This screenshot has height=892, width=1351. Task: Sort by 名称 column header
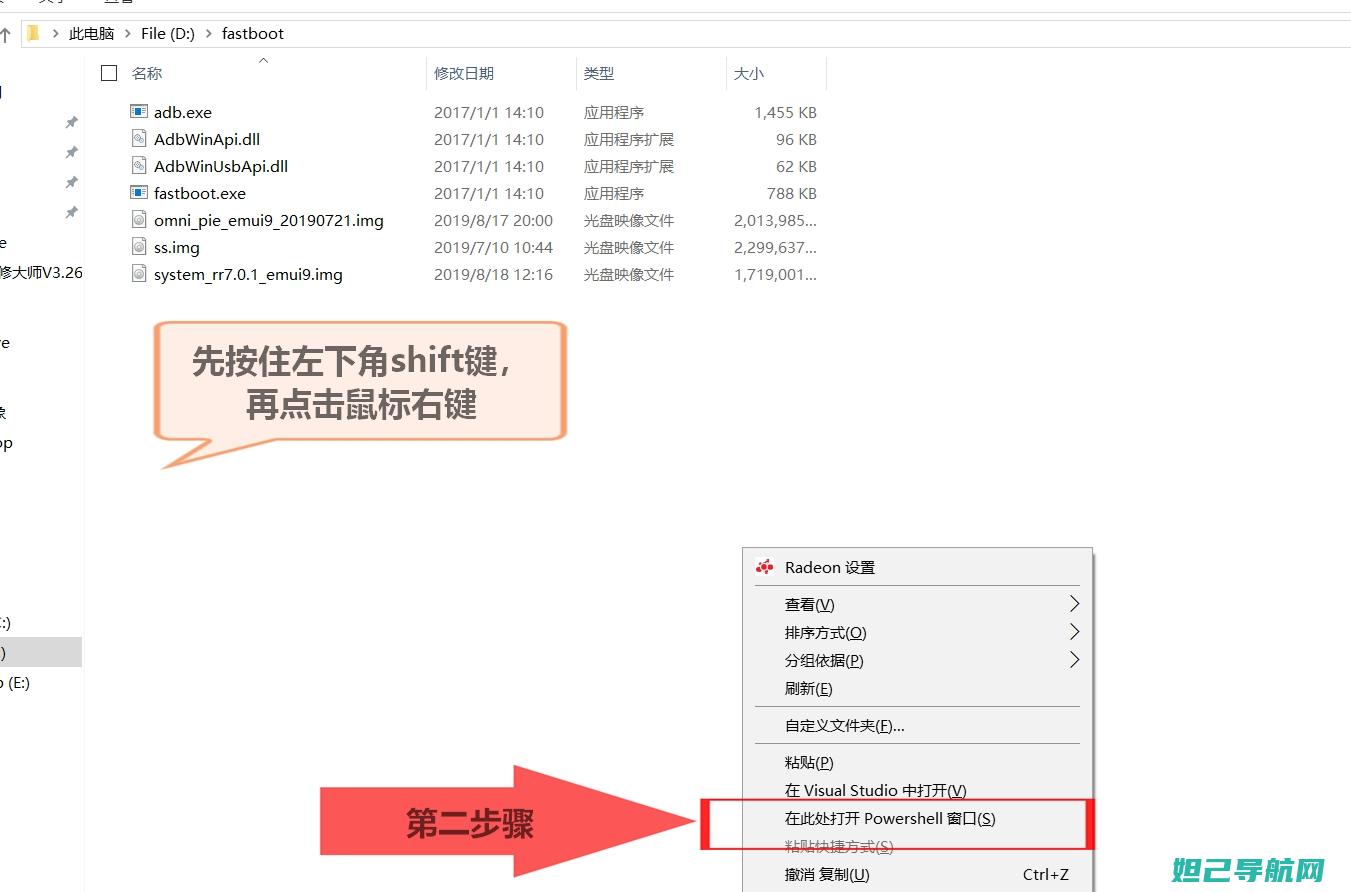point(147,73)
